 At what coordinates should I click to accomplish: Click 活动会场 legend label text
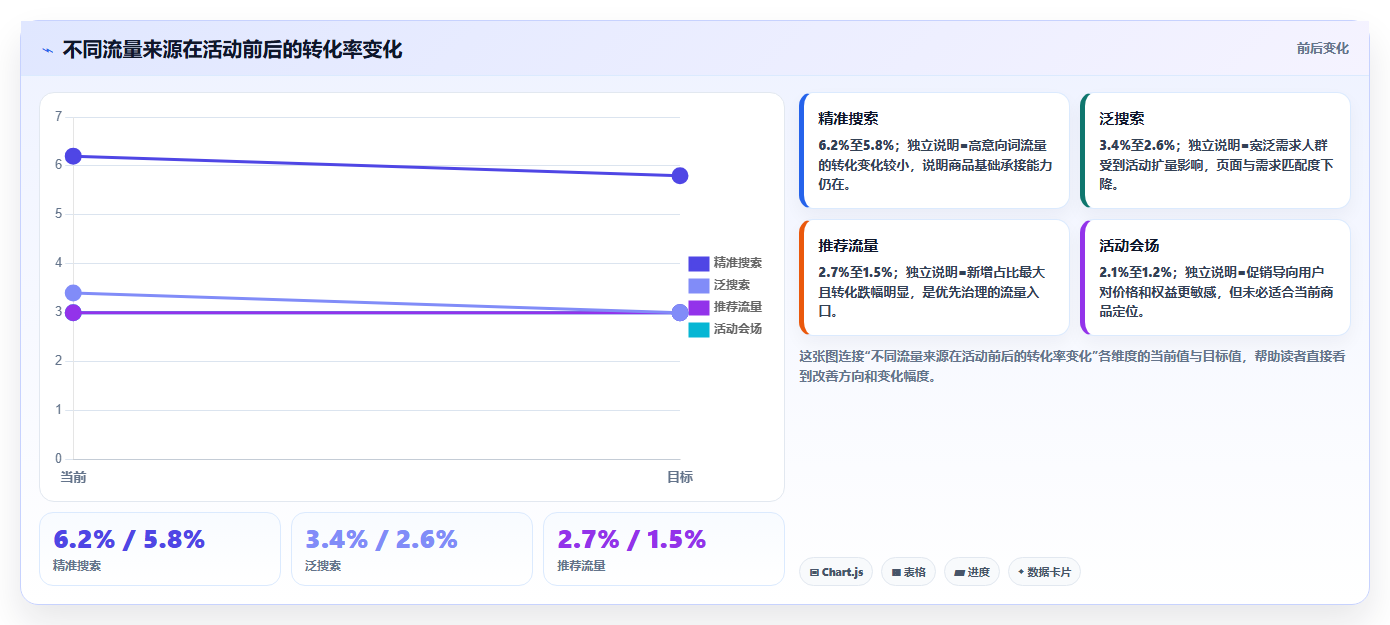[738, 329]
